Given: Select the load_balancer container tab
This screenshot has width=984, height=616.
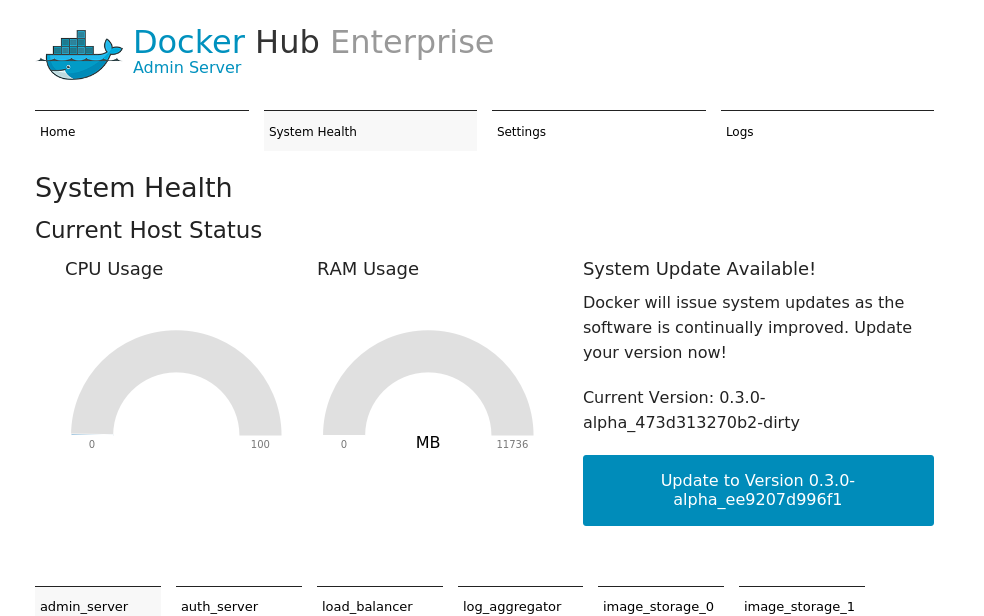Looking at the screenshot, I should coord(380,602).
